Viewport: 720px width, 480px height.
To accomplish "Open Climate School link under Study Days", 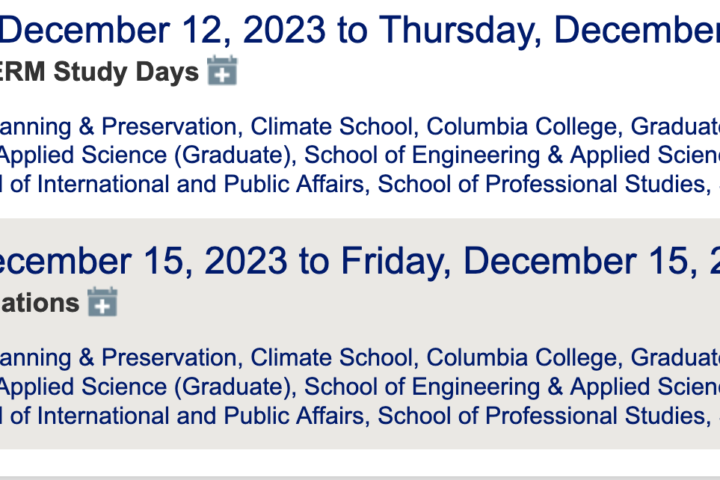I will pos(331,126).
